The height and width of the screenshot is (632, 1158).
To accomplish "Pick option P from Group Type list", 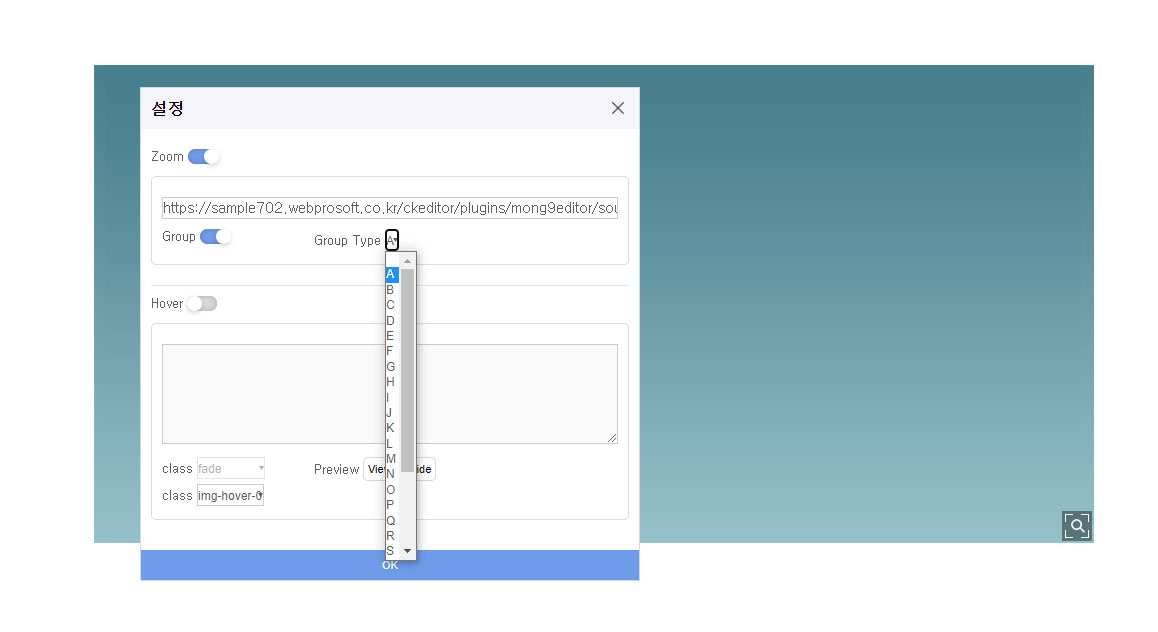I will (x=391, y=505).
